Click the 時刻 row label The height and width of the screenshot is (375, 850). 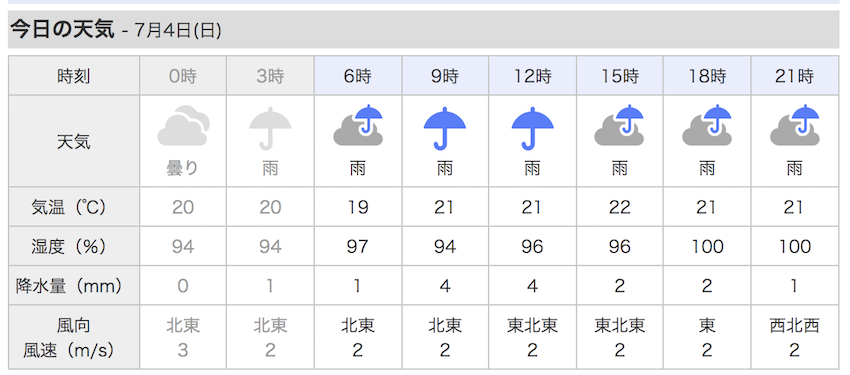pos(74,76)
